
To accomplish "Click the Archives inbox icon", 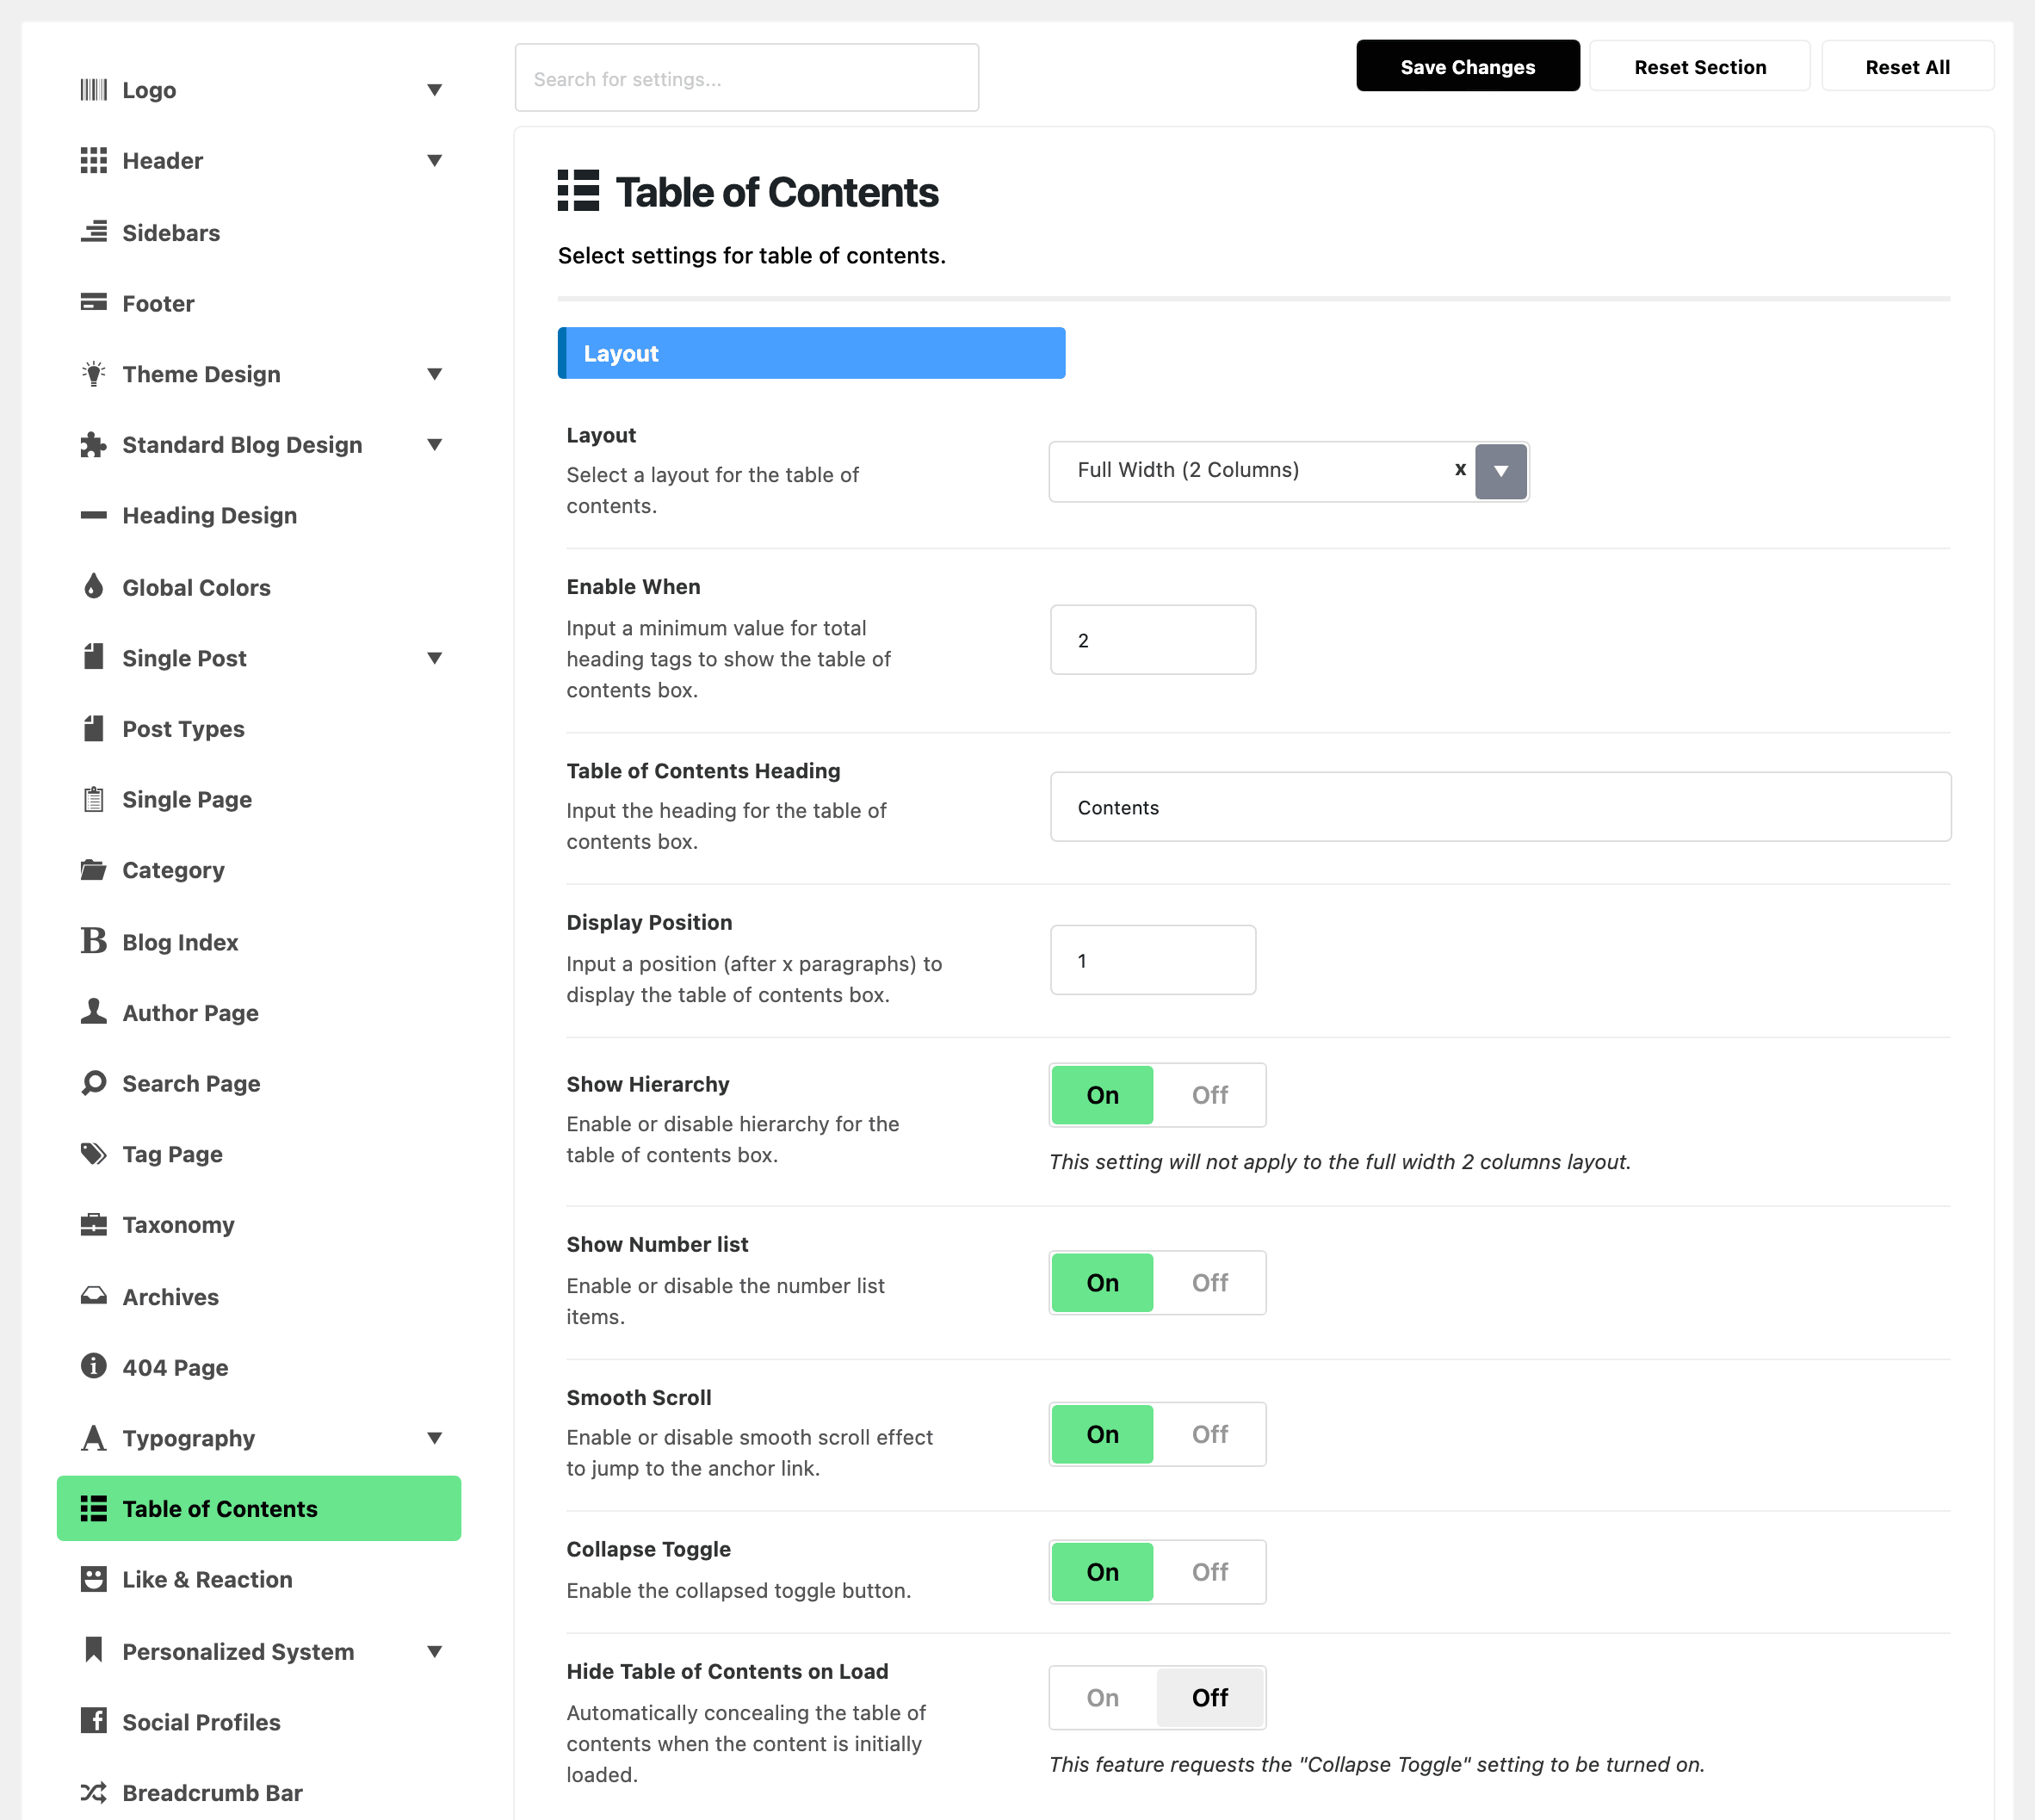I will [93, 1296].
